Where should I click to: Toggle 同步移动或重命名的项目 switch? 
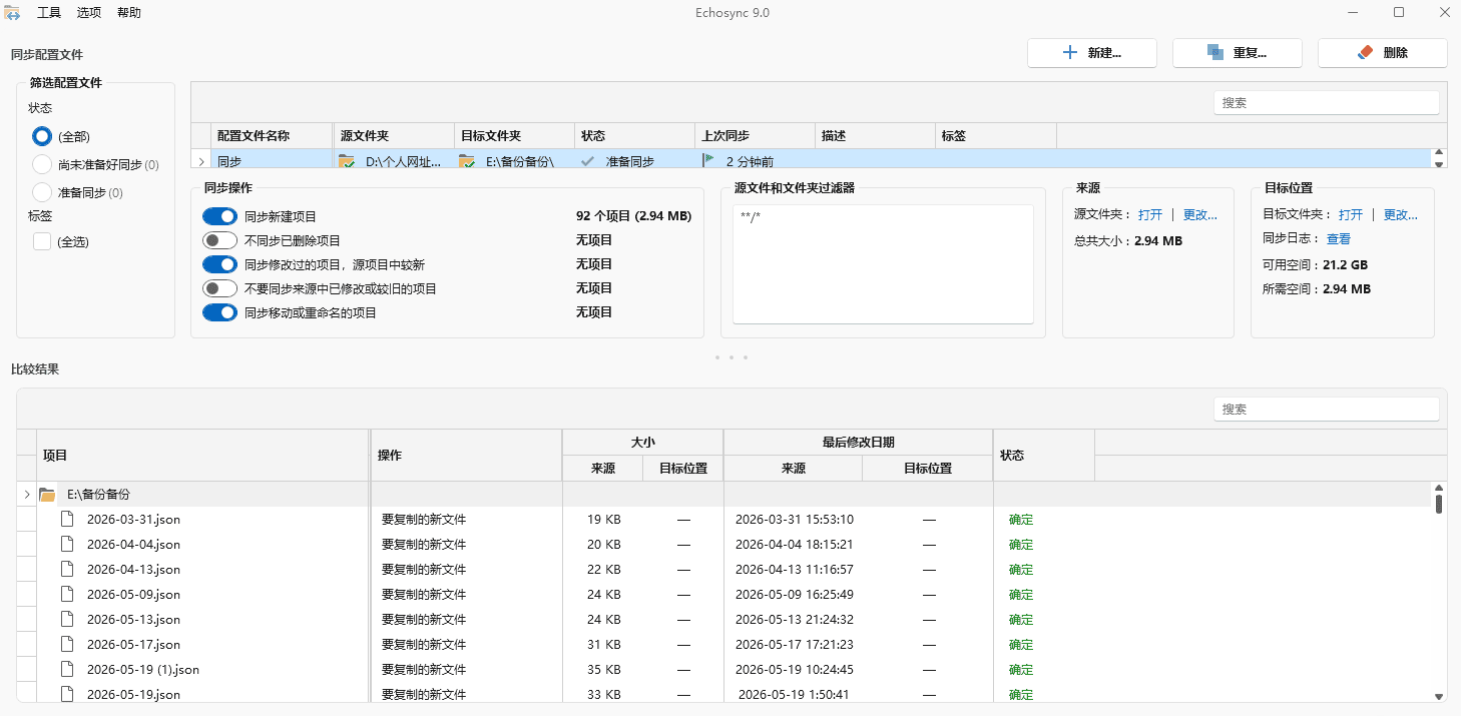219,312
